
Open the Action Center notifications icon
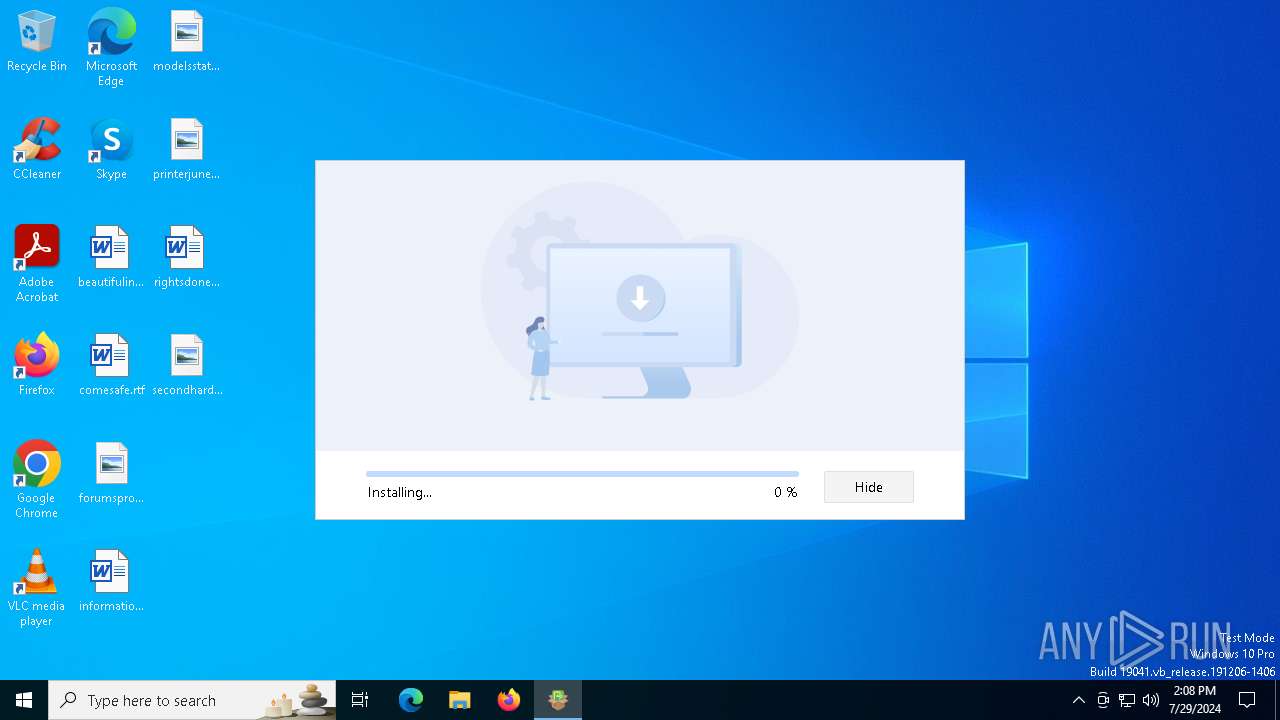click(1247, 700)
